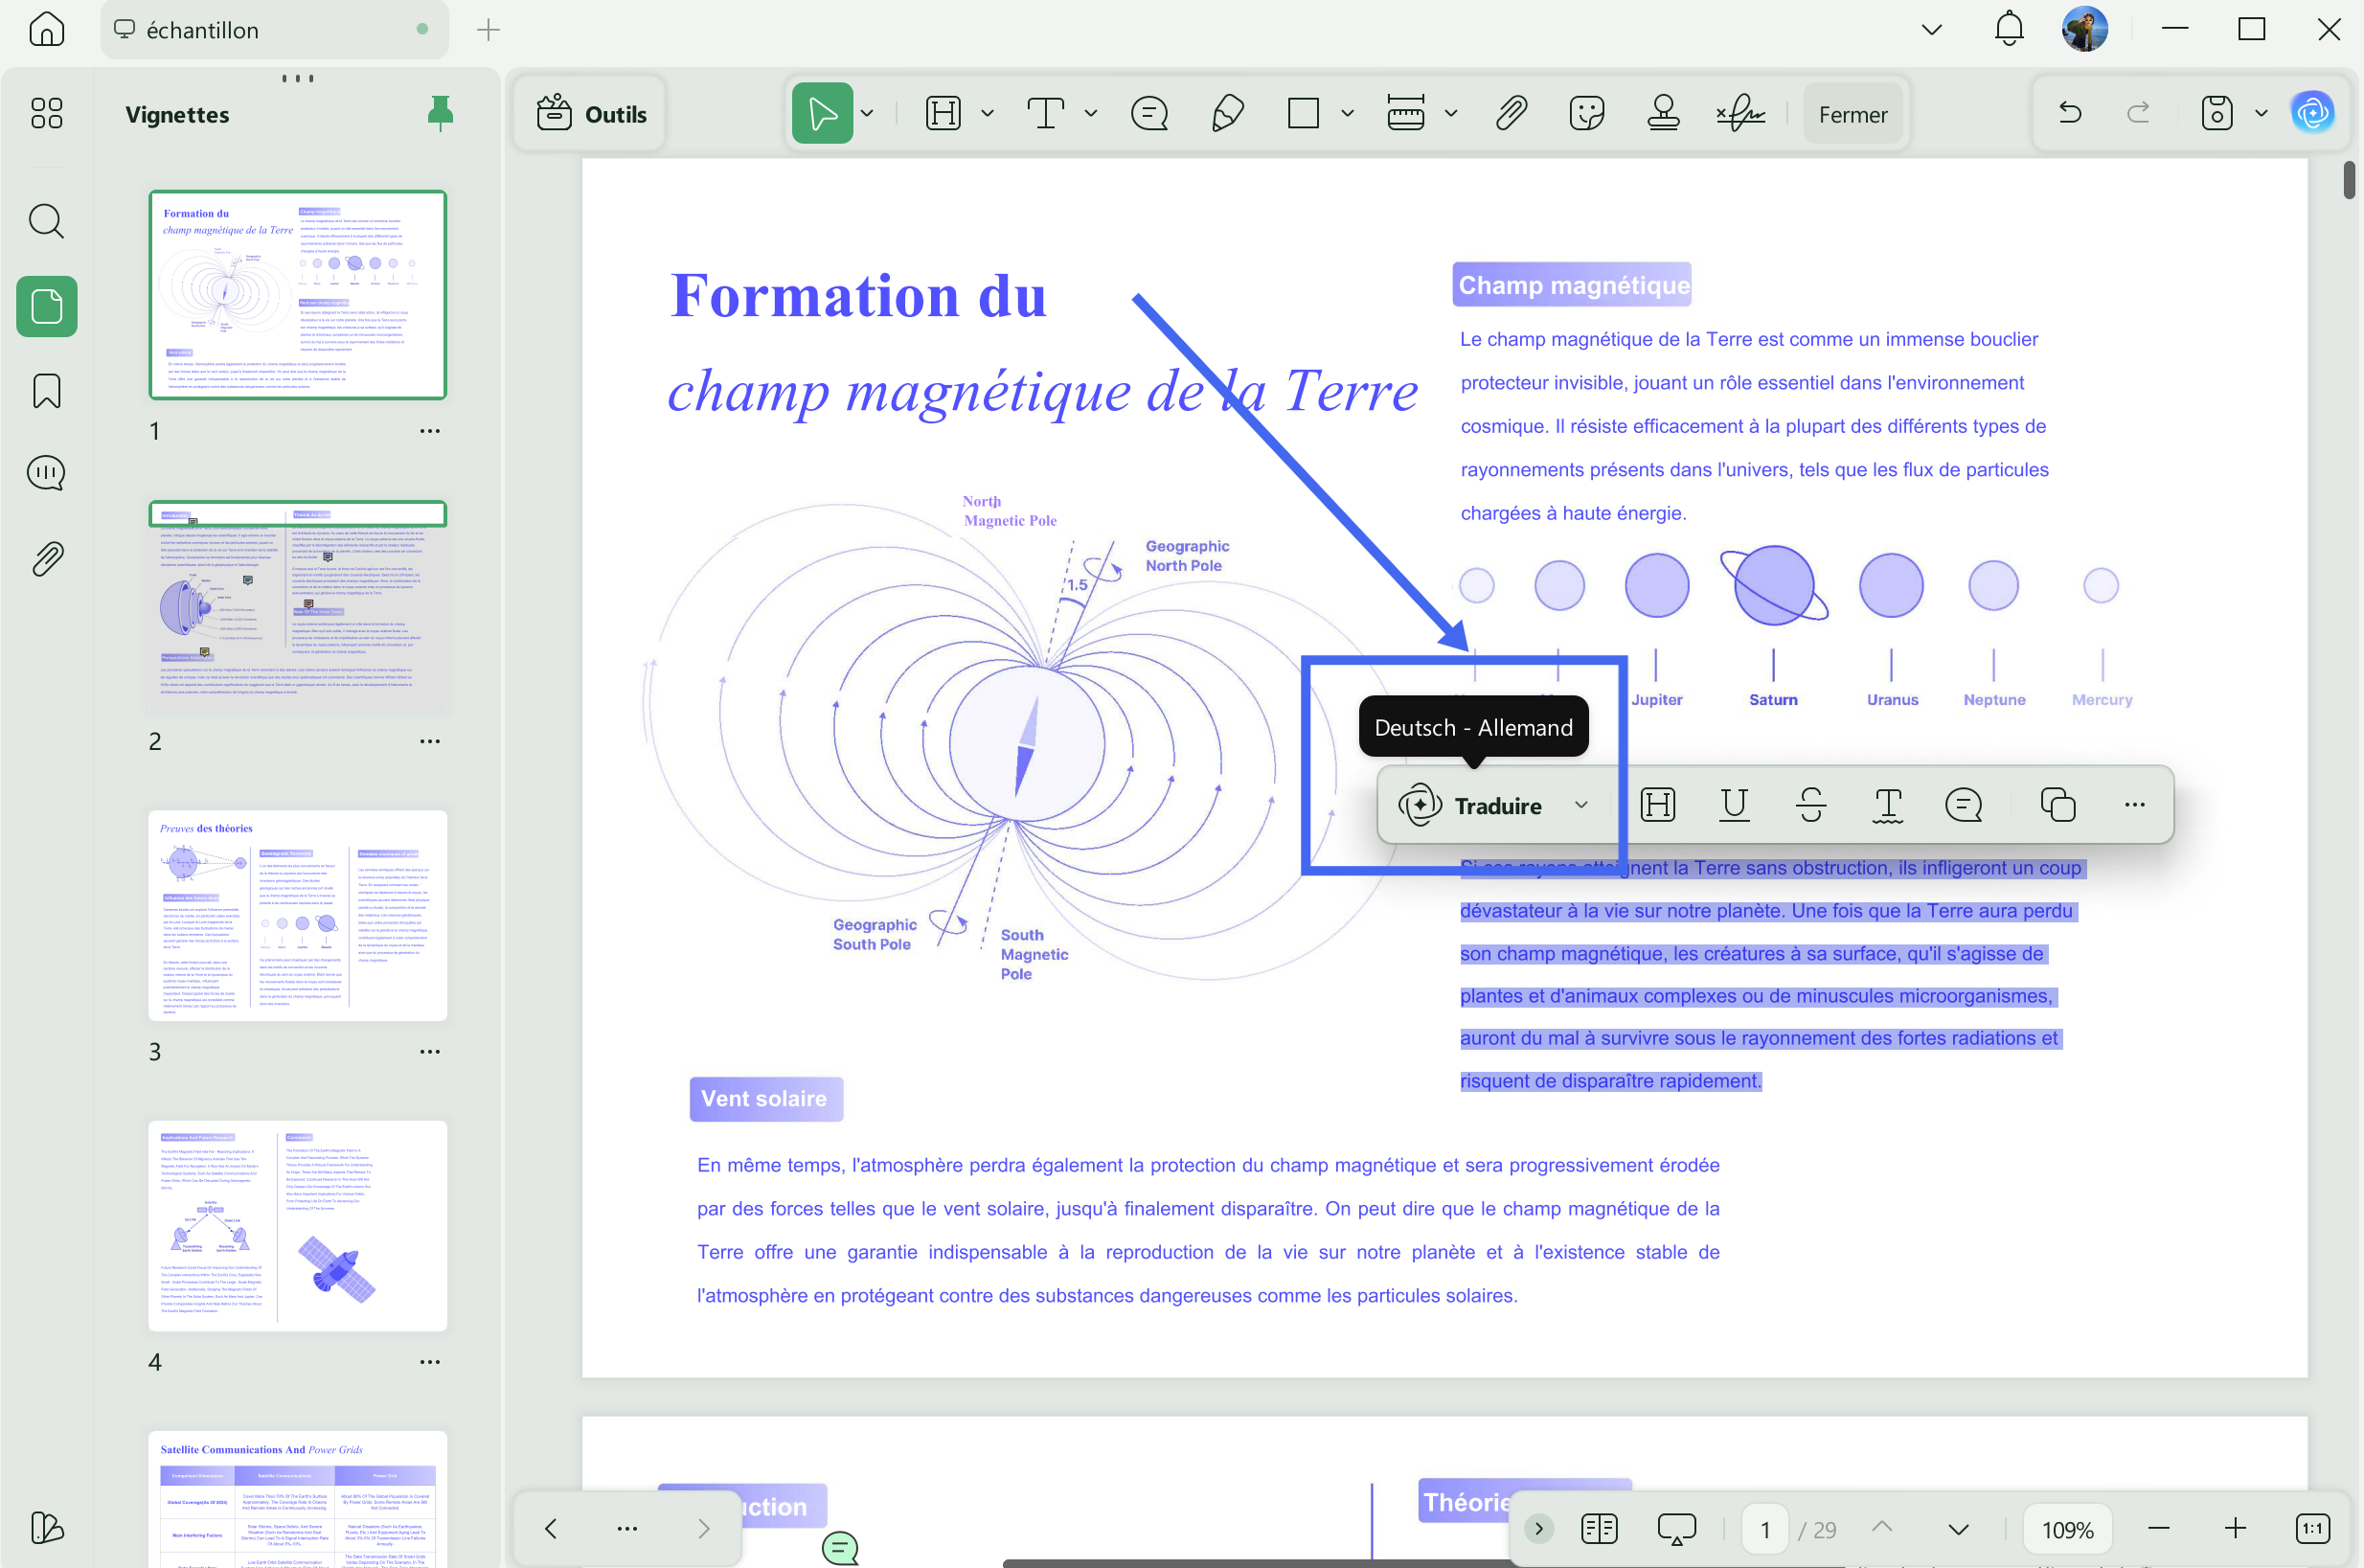
Task: Select the sticker tool
Action: pyautogui.click(x=1587, y=113)
